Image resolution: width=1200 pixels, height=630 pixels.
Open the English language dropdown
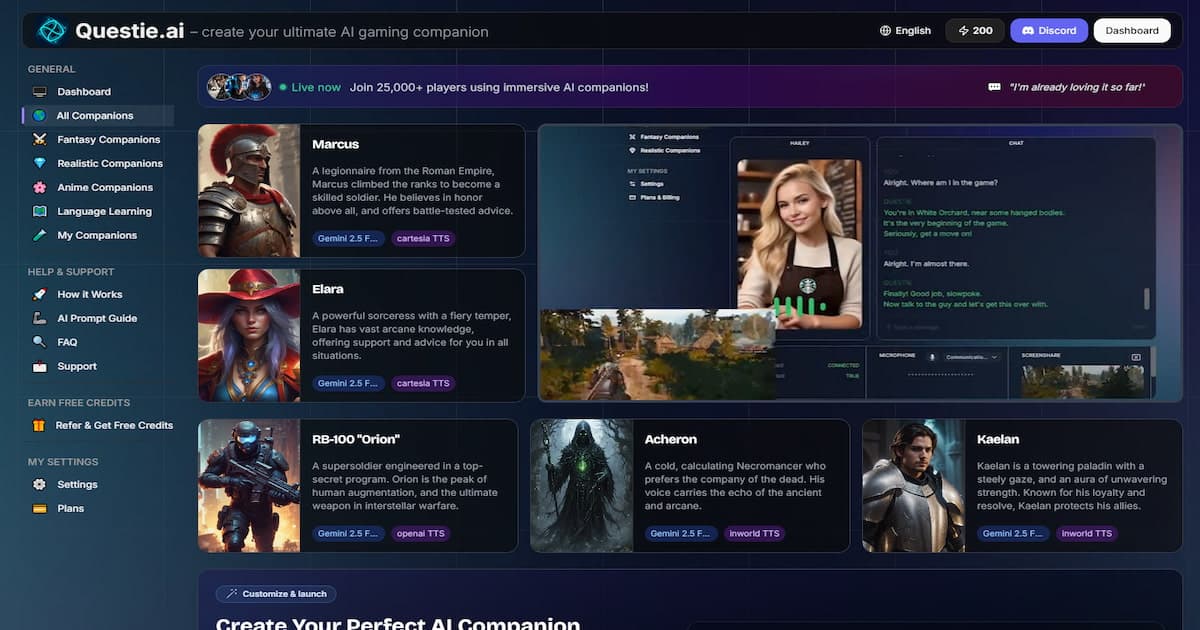tap(905, 31)
